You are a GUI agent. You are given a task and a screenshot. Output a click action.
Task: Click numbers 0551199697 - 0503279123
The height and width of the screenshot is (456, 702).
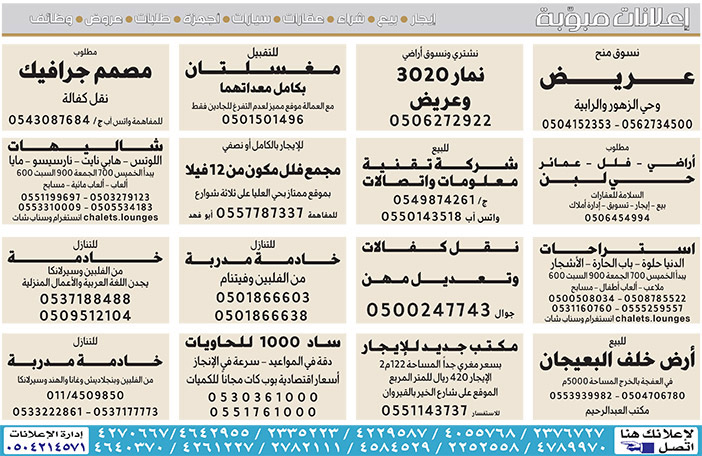(85, 197)
